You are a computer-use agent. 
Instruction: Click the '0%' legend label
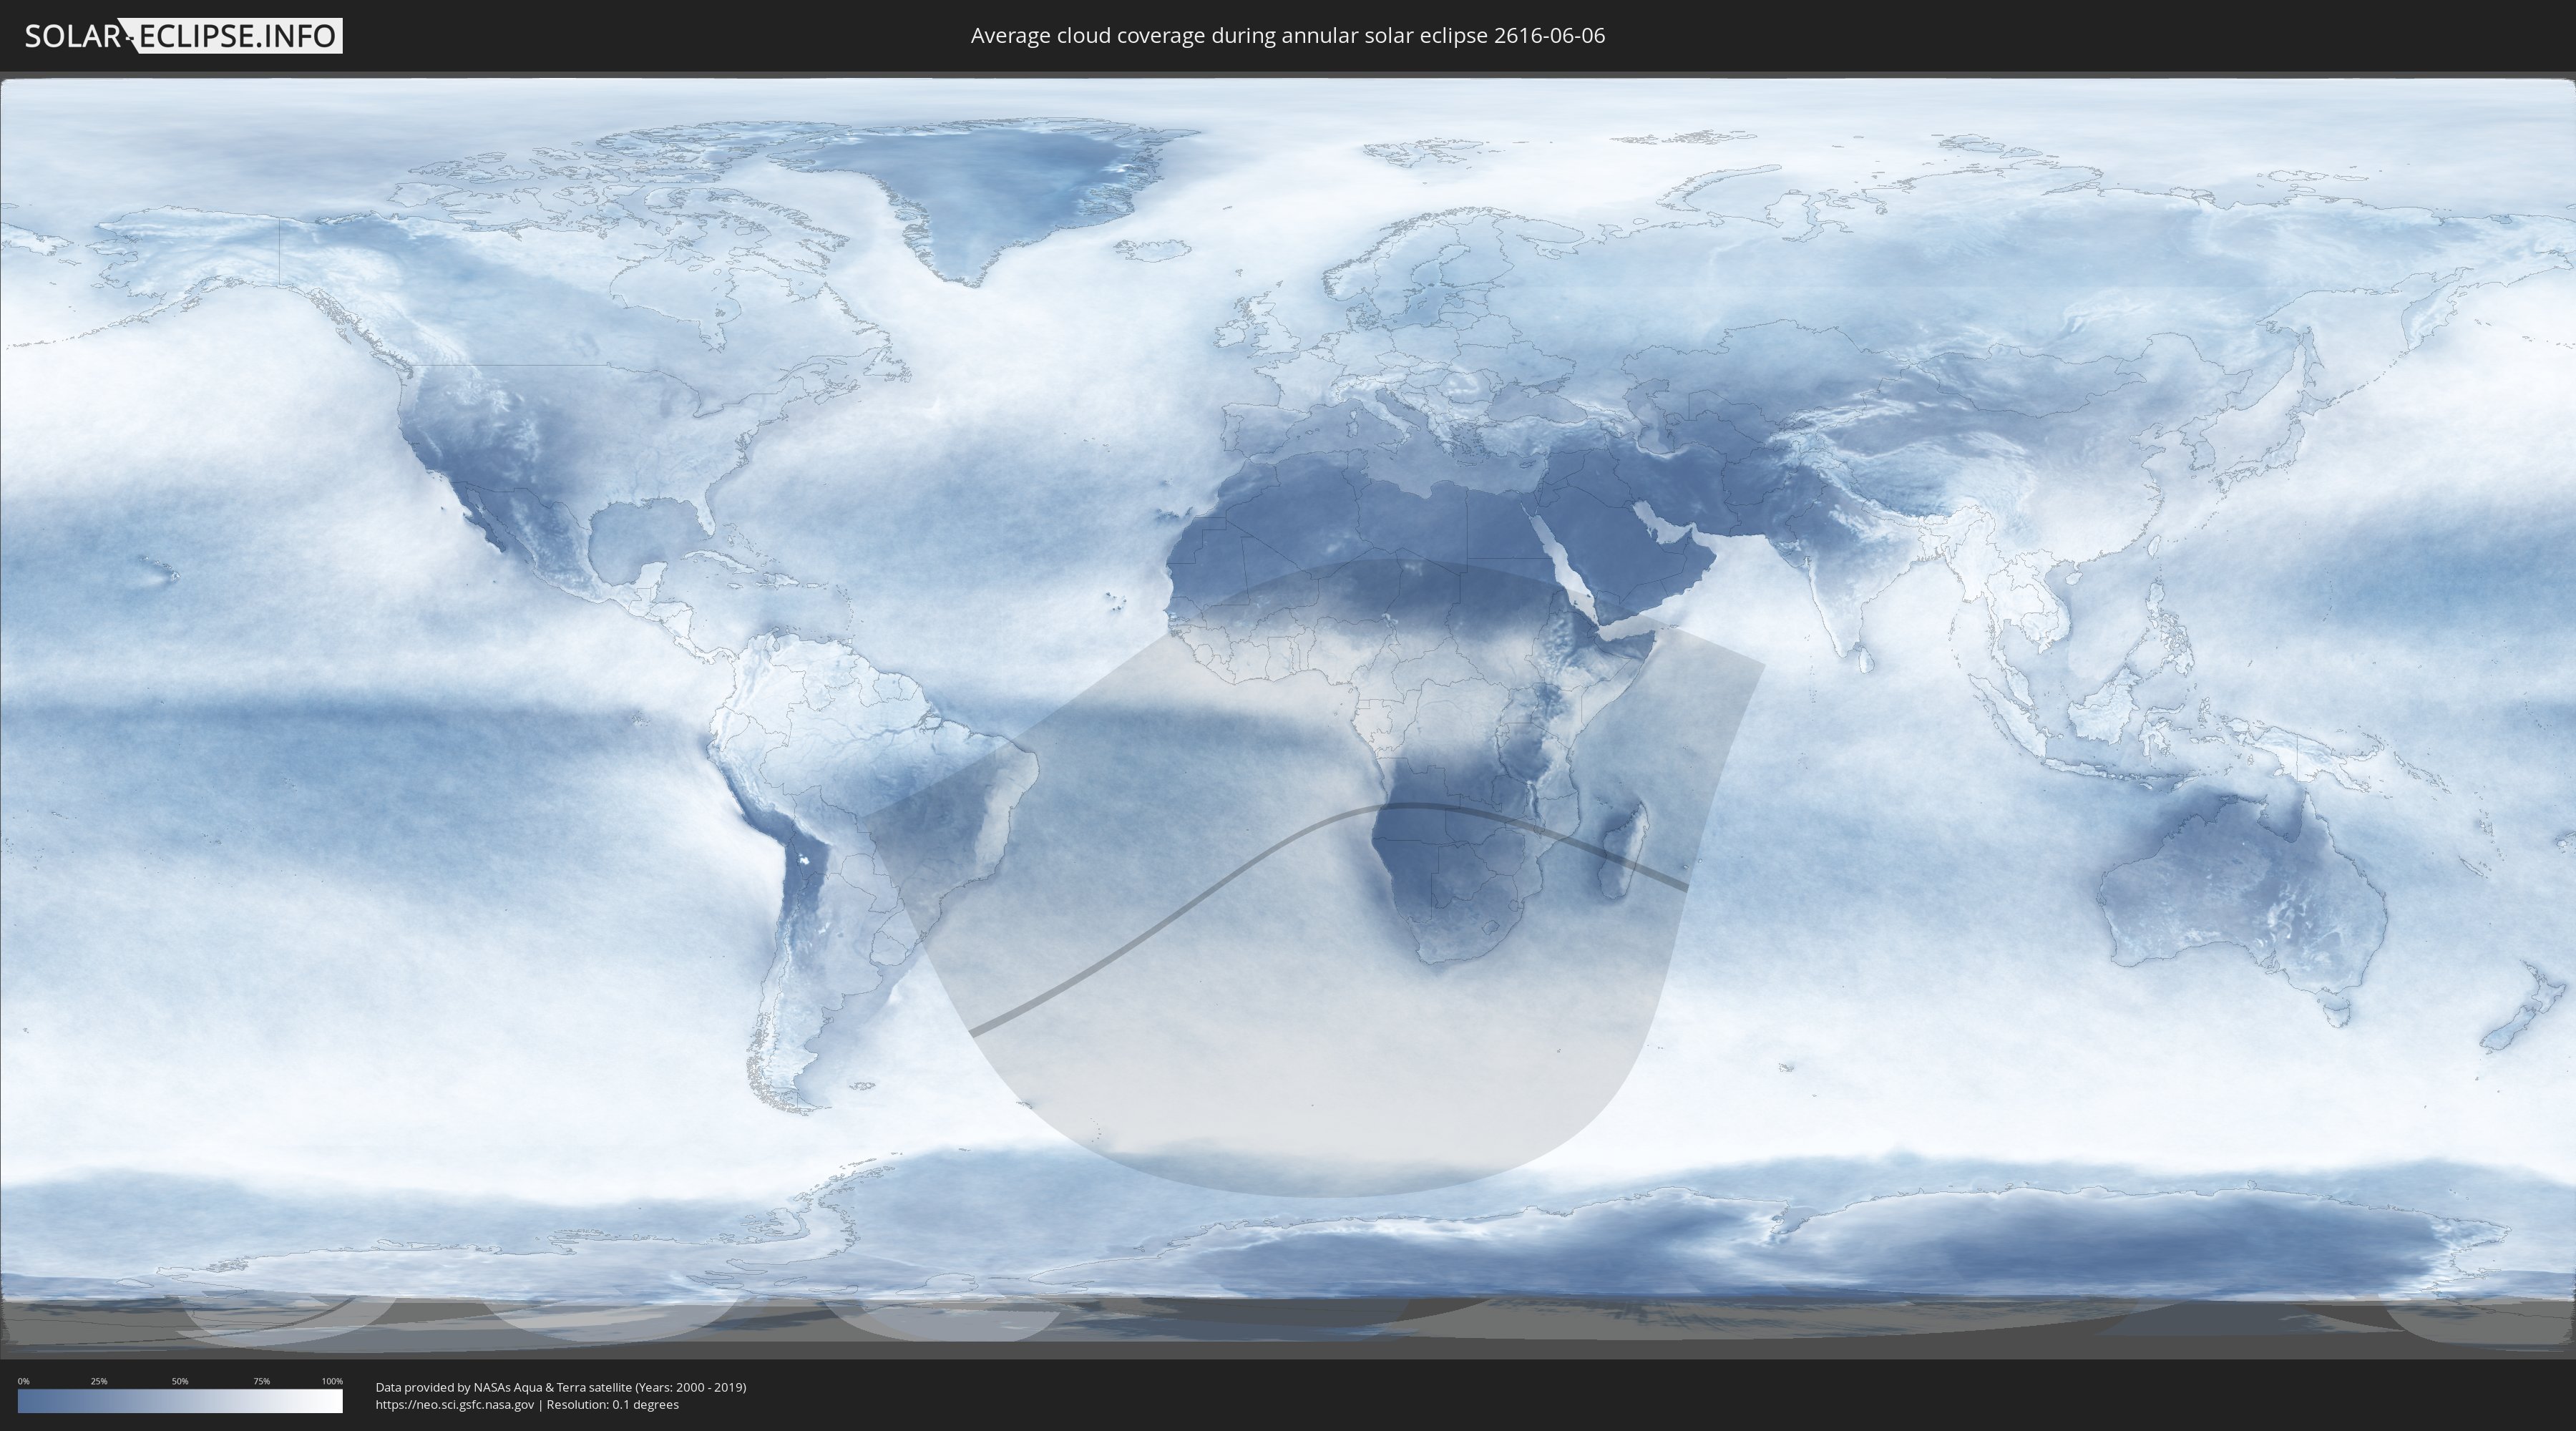click(x=23, y=1381)
